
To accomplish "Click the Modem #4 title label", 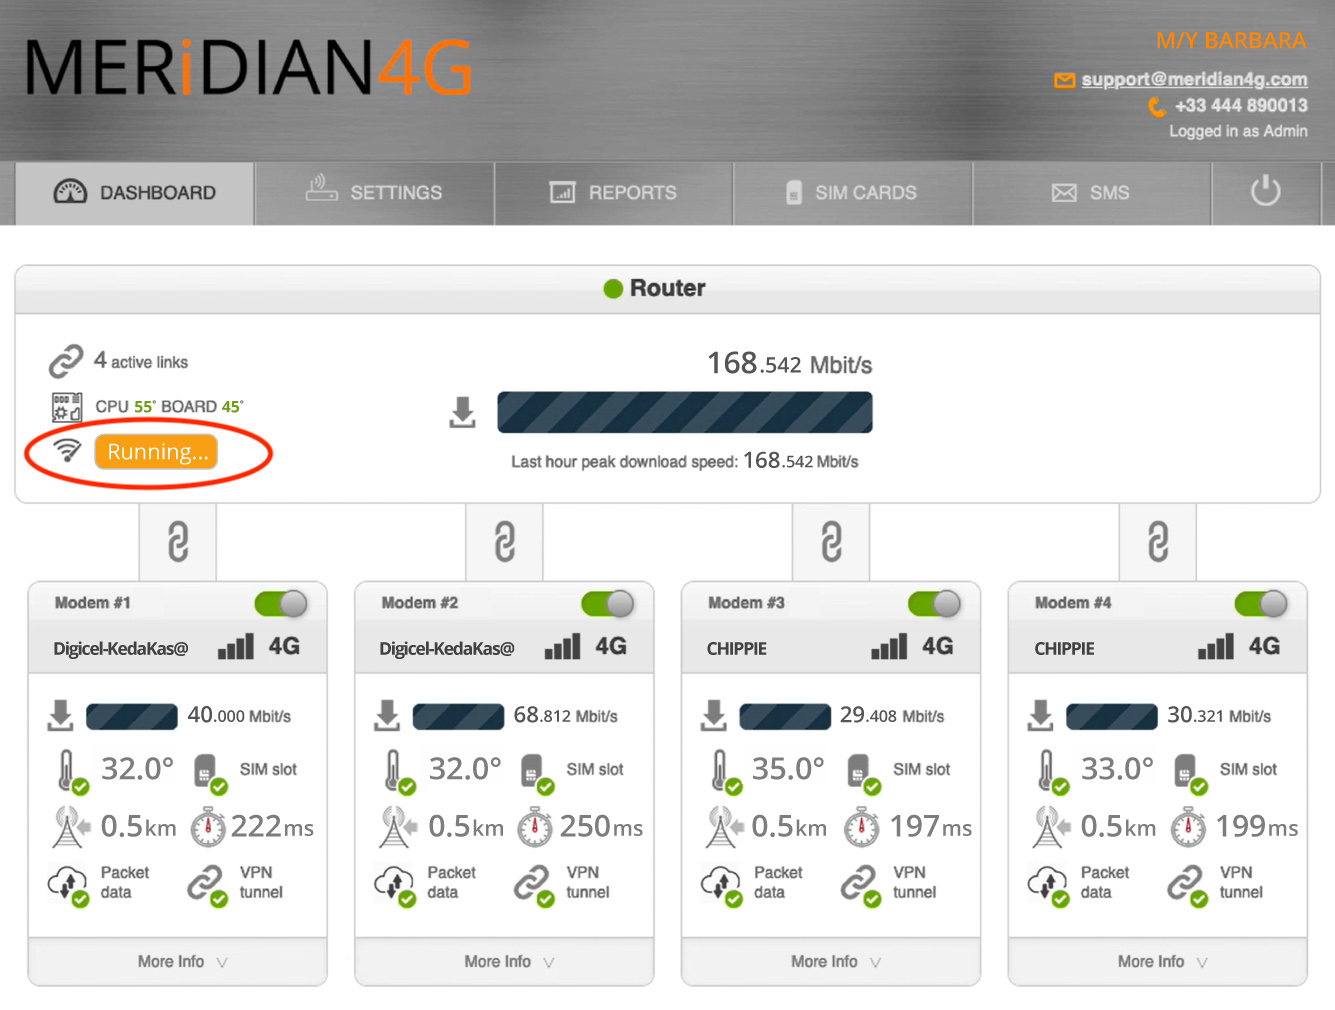I will coord(1073,603).
